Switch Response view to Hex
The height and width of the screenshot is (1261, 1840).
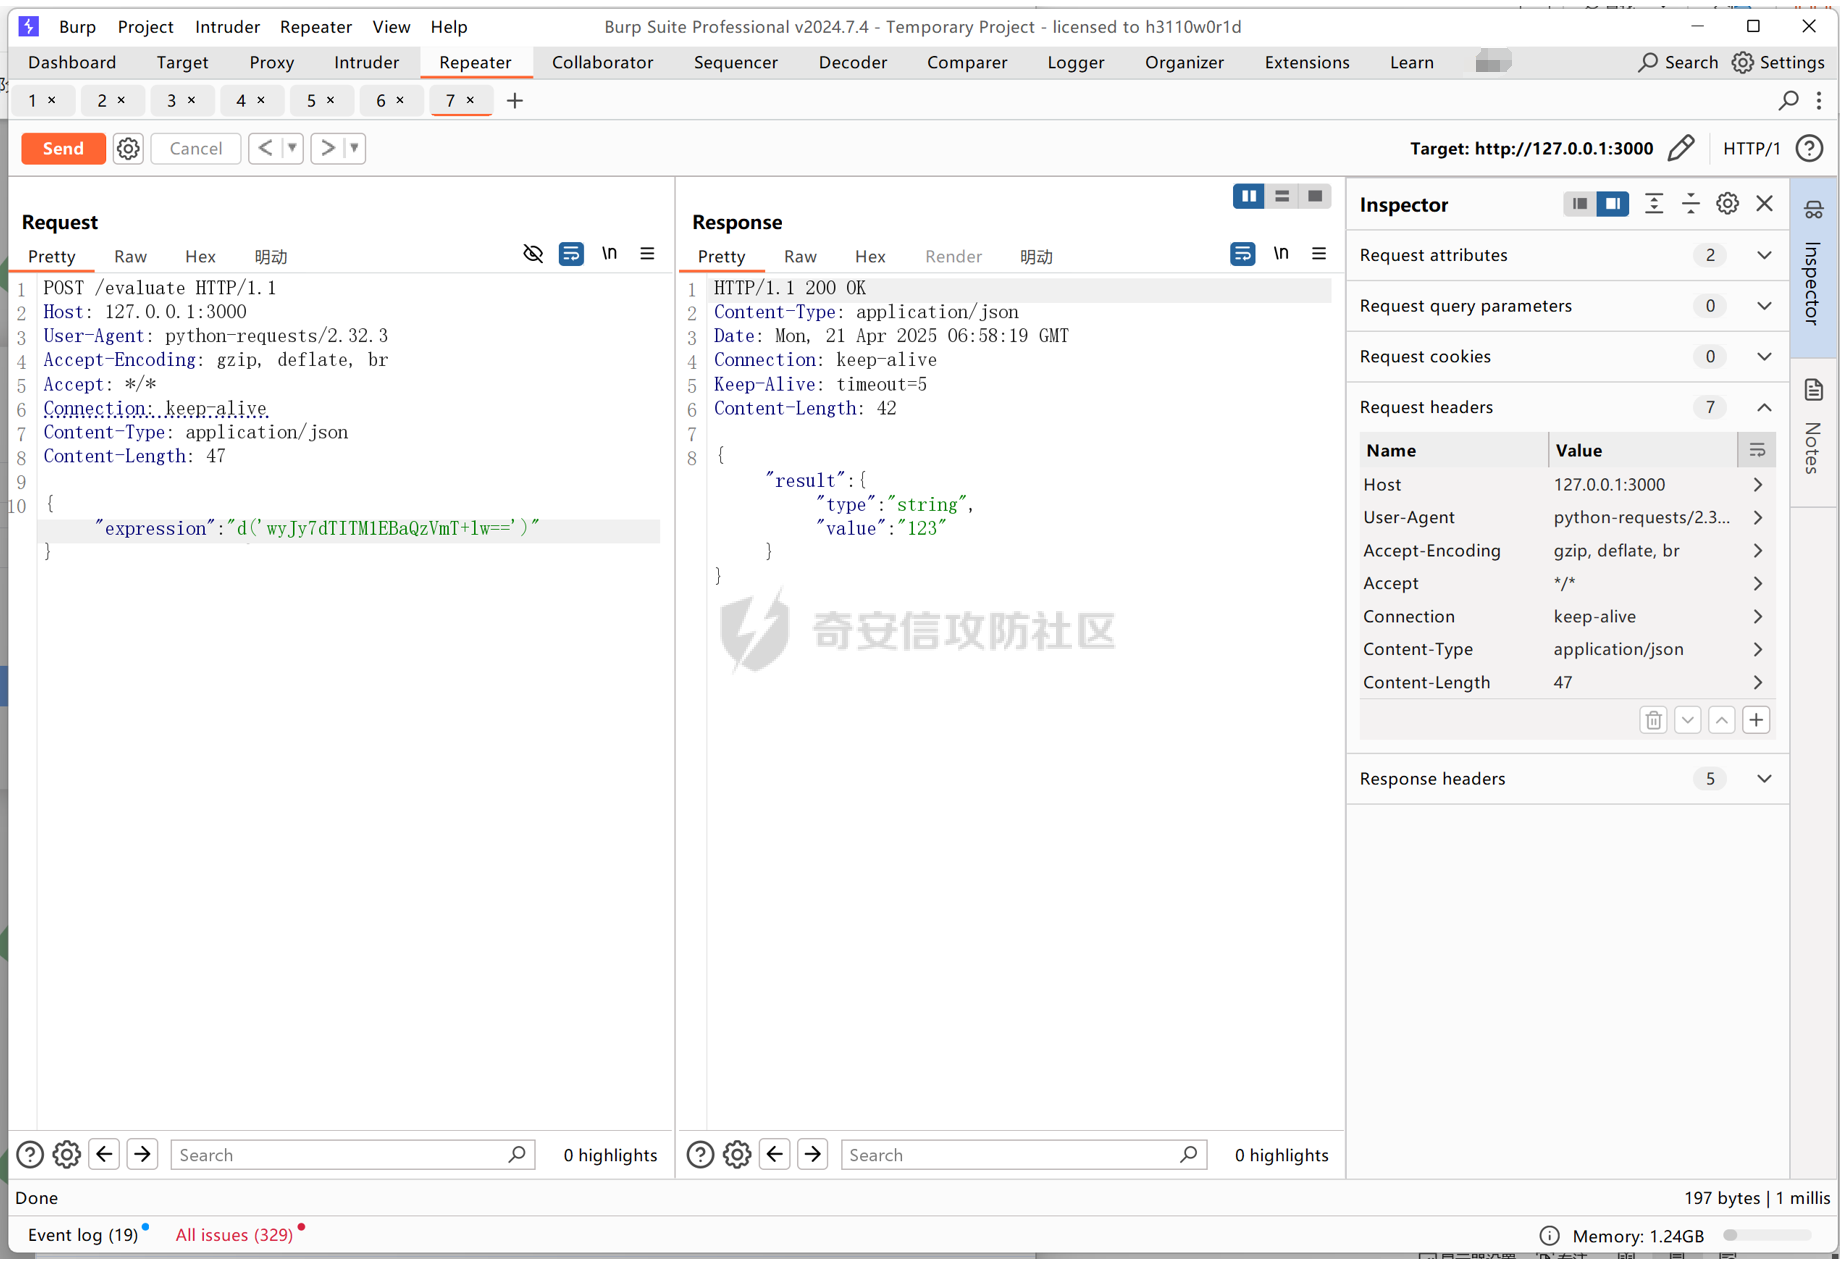click(869, 257)
